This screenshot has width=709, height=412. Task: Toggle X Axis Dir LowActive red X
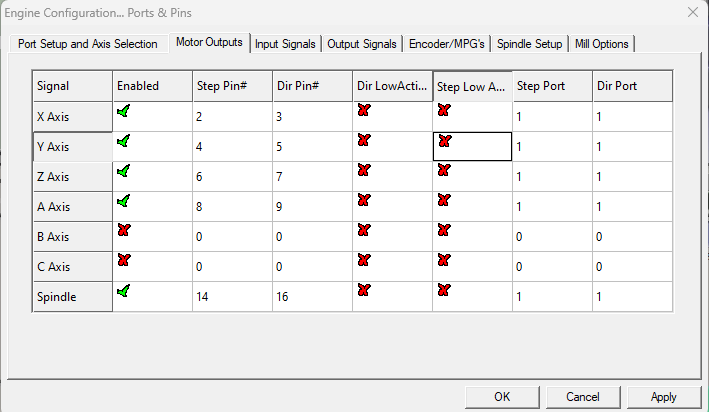point(363,111)
